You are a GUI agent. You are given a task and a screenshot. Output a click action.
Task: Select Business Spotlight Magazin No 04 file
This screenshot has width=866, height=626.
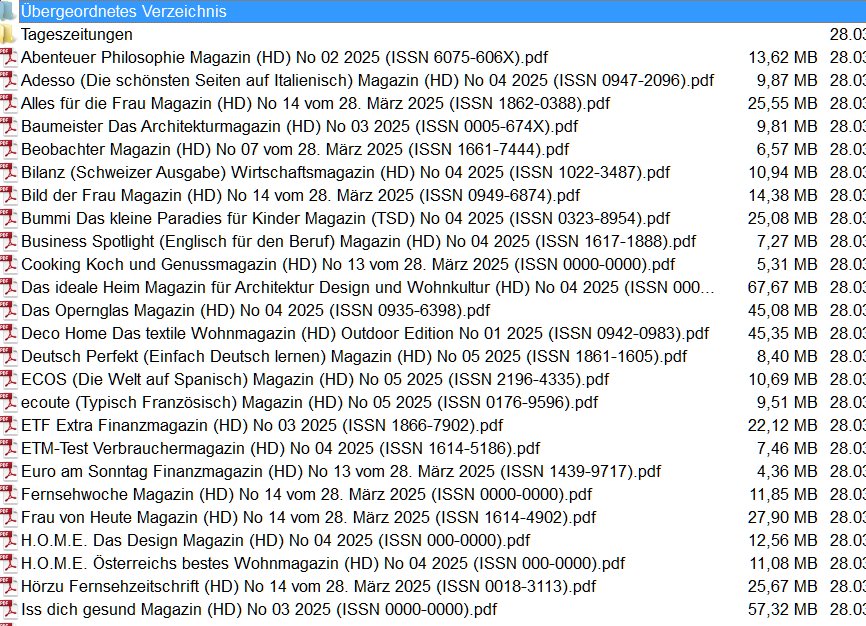(x=358, y=241)
